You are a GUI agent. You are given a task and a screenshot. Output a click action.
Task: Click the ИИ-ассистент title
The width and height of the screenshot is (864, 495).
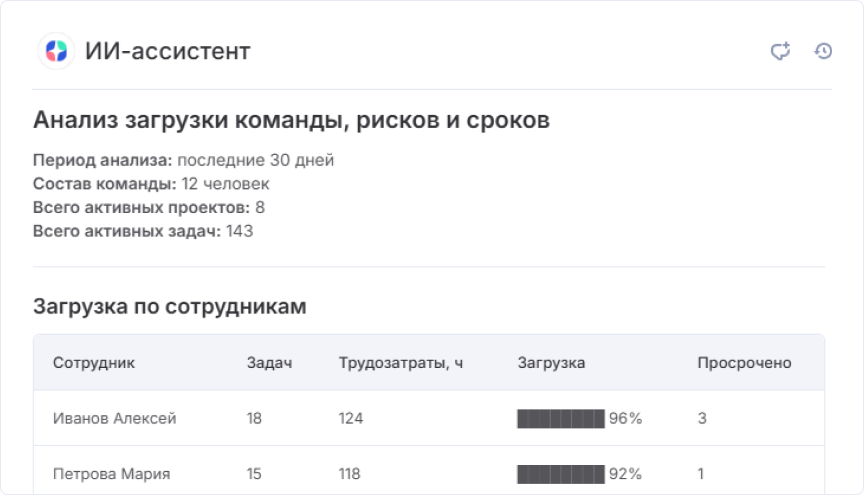tap(168, 51)
